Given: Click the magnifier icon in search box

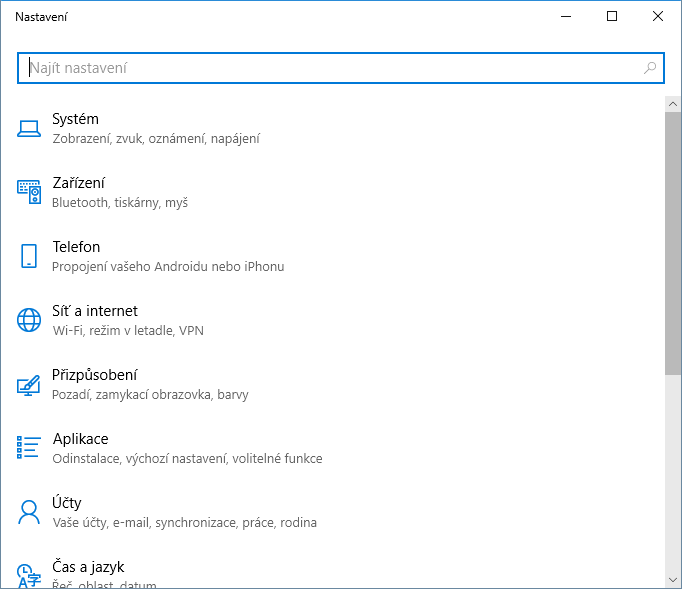Looking at the screenshot, I should point(650,68).
